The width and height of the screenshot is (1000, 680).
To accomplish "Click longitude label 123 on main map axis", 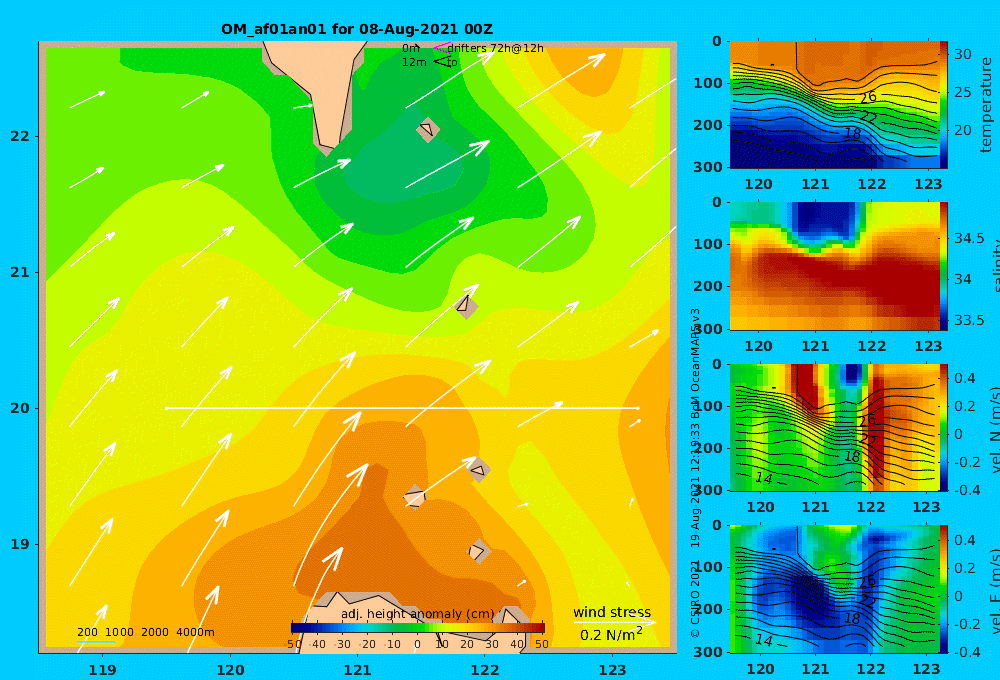I will tap(613, 670).
